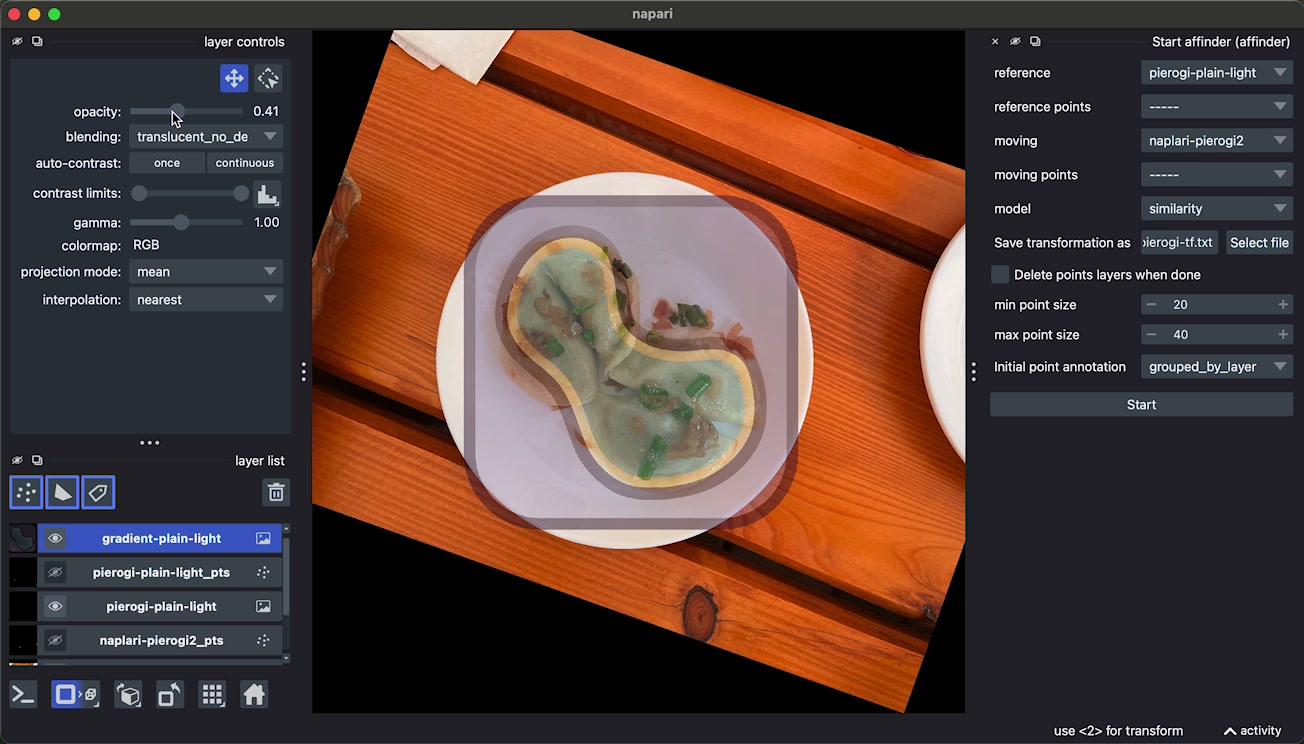Hide the affinder dock widget eye icon
The height and width of the screenshot is (744, 1304).
[1015, 42]
